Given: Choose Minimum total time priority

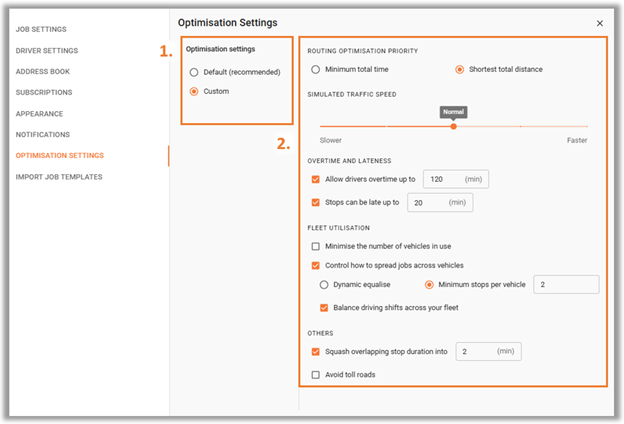Looking at the screenshot, I should pyautogui.click(x=316, y=69).
